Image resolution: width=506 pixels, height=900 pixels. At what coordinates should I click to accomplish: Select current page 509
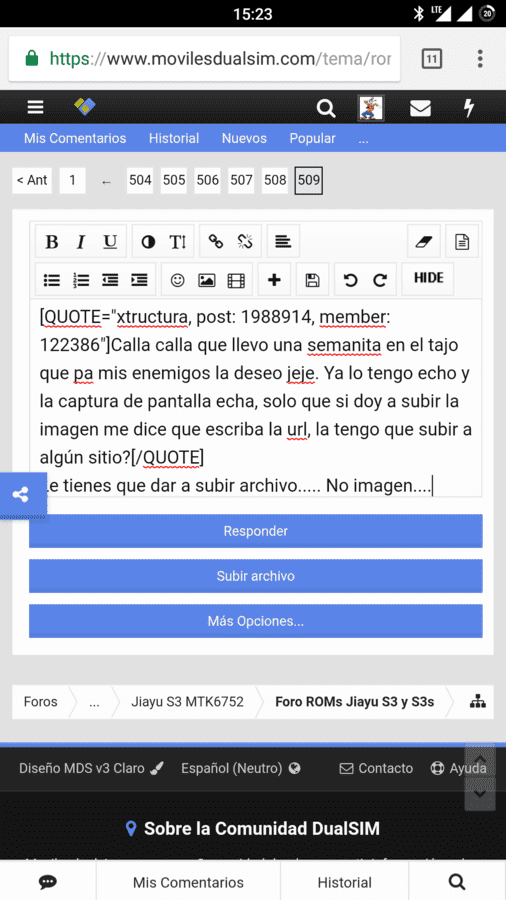click(x=309, y=180)
